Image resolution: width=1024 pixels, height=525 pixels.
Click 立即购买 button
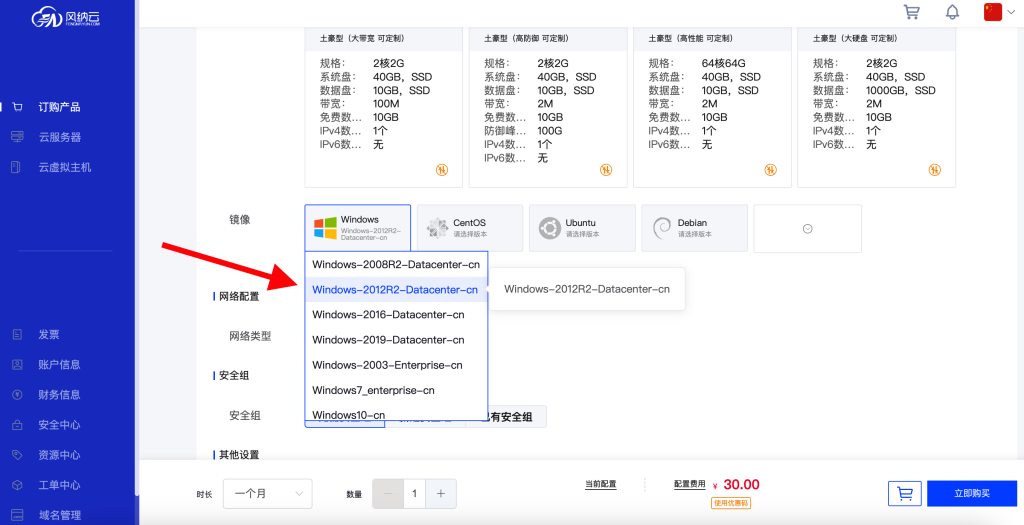click(x=972, y=494)
